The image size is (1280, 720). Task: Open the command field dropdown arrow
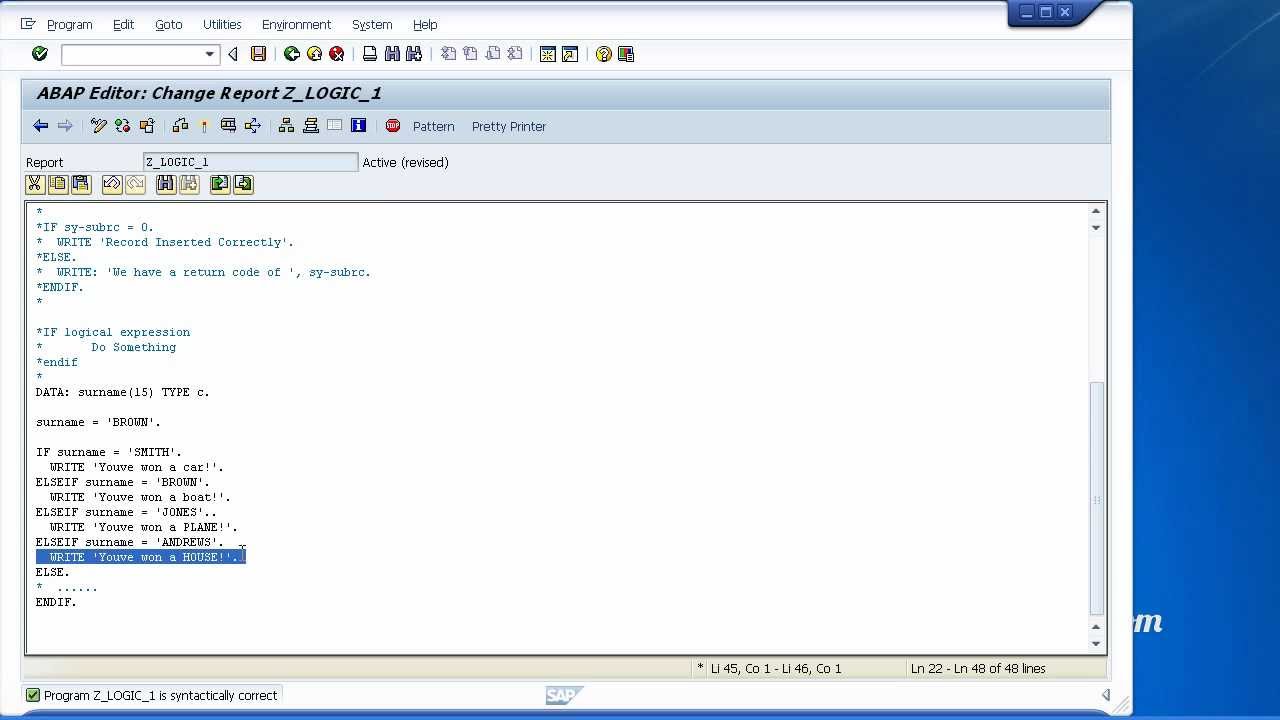210,54
